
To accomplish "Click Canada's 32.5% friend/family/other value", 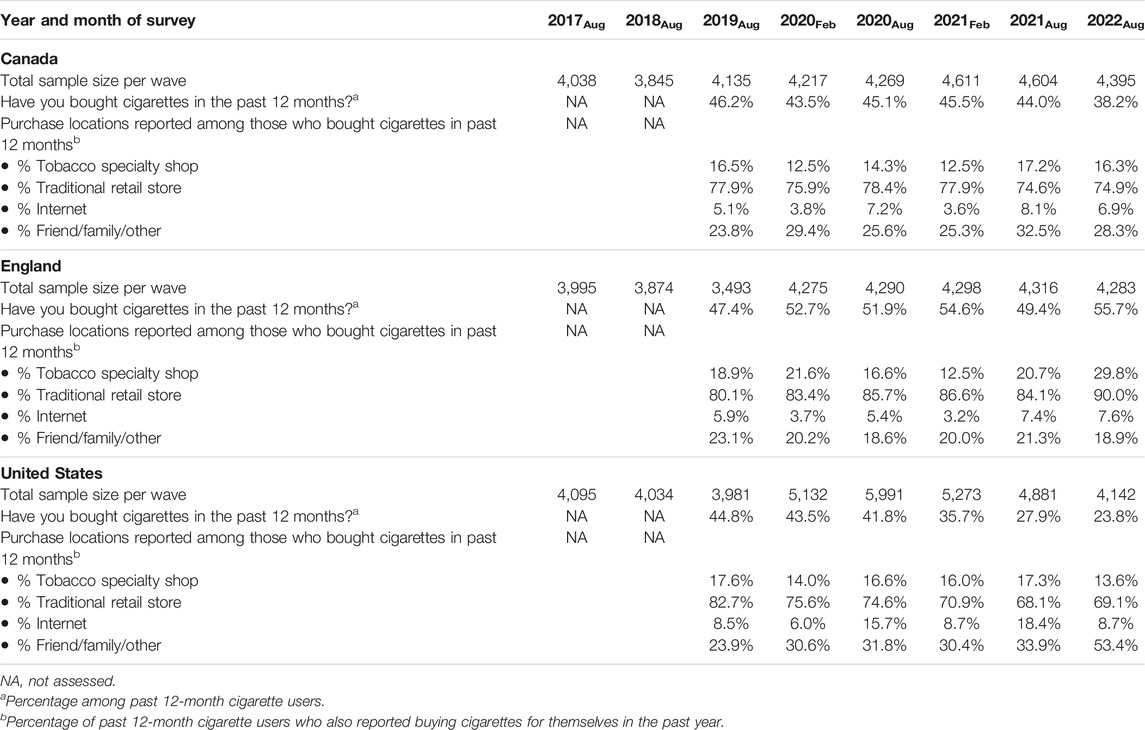I will point(1038,231).
